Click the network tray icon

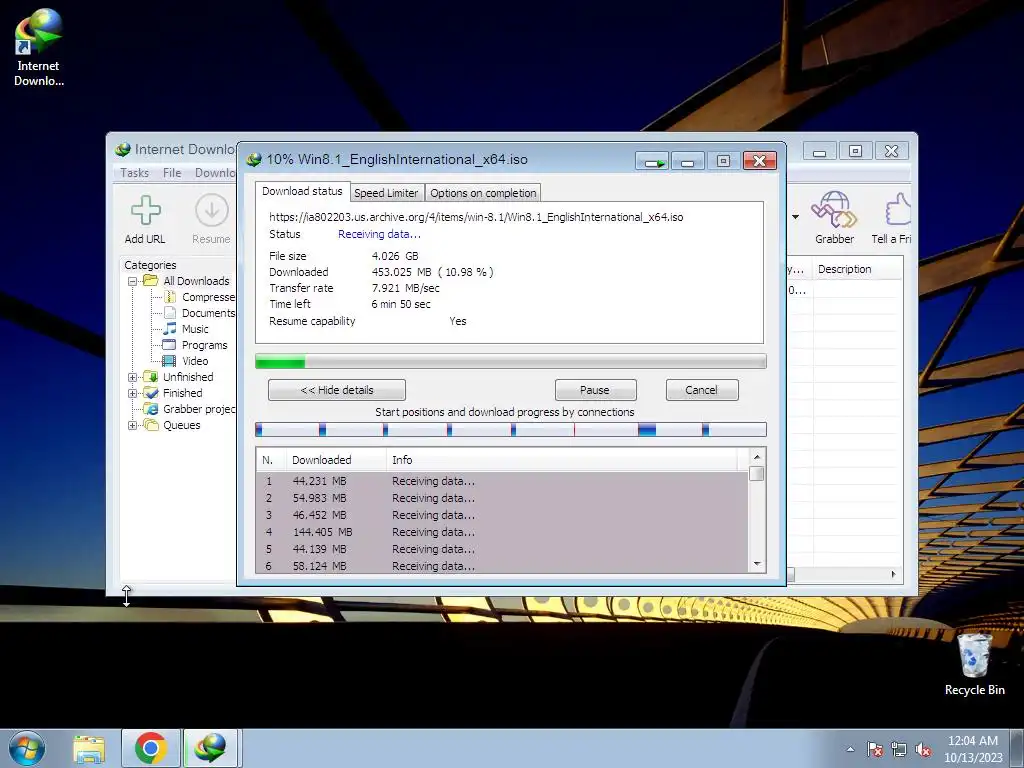click(899, 749)
